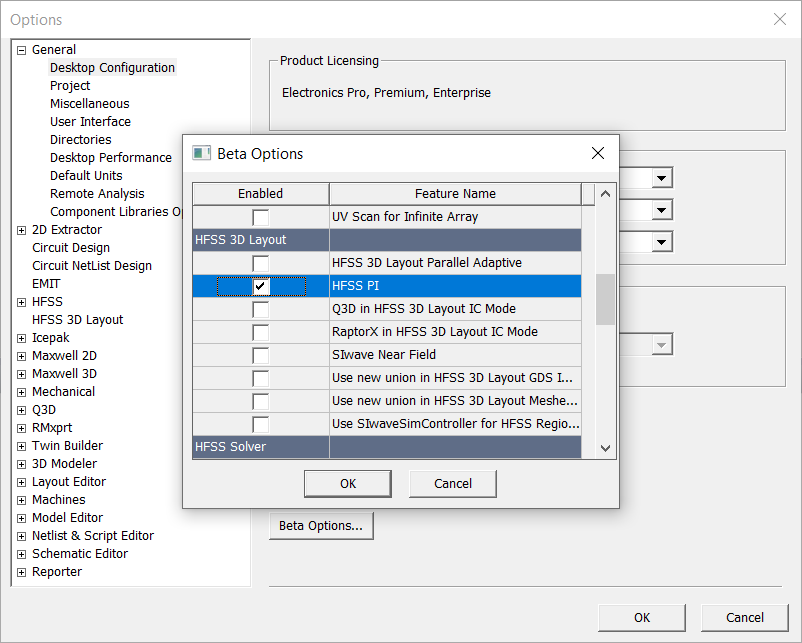
Task: Click the Feature Name column header
Action: [x=456, y=193]
